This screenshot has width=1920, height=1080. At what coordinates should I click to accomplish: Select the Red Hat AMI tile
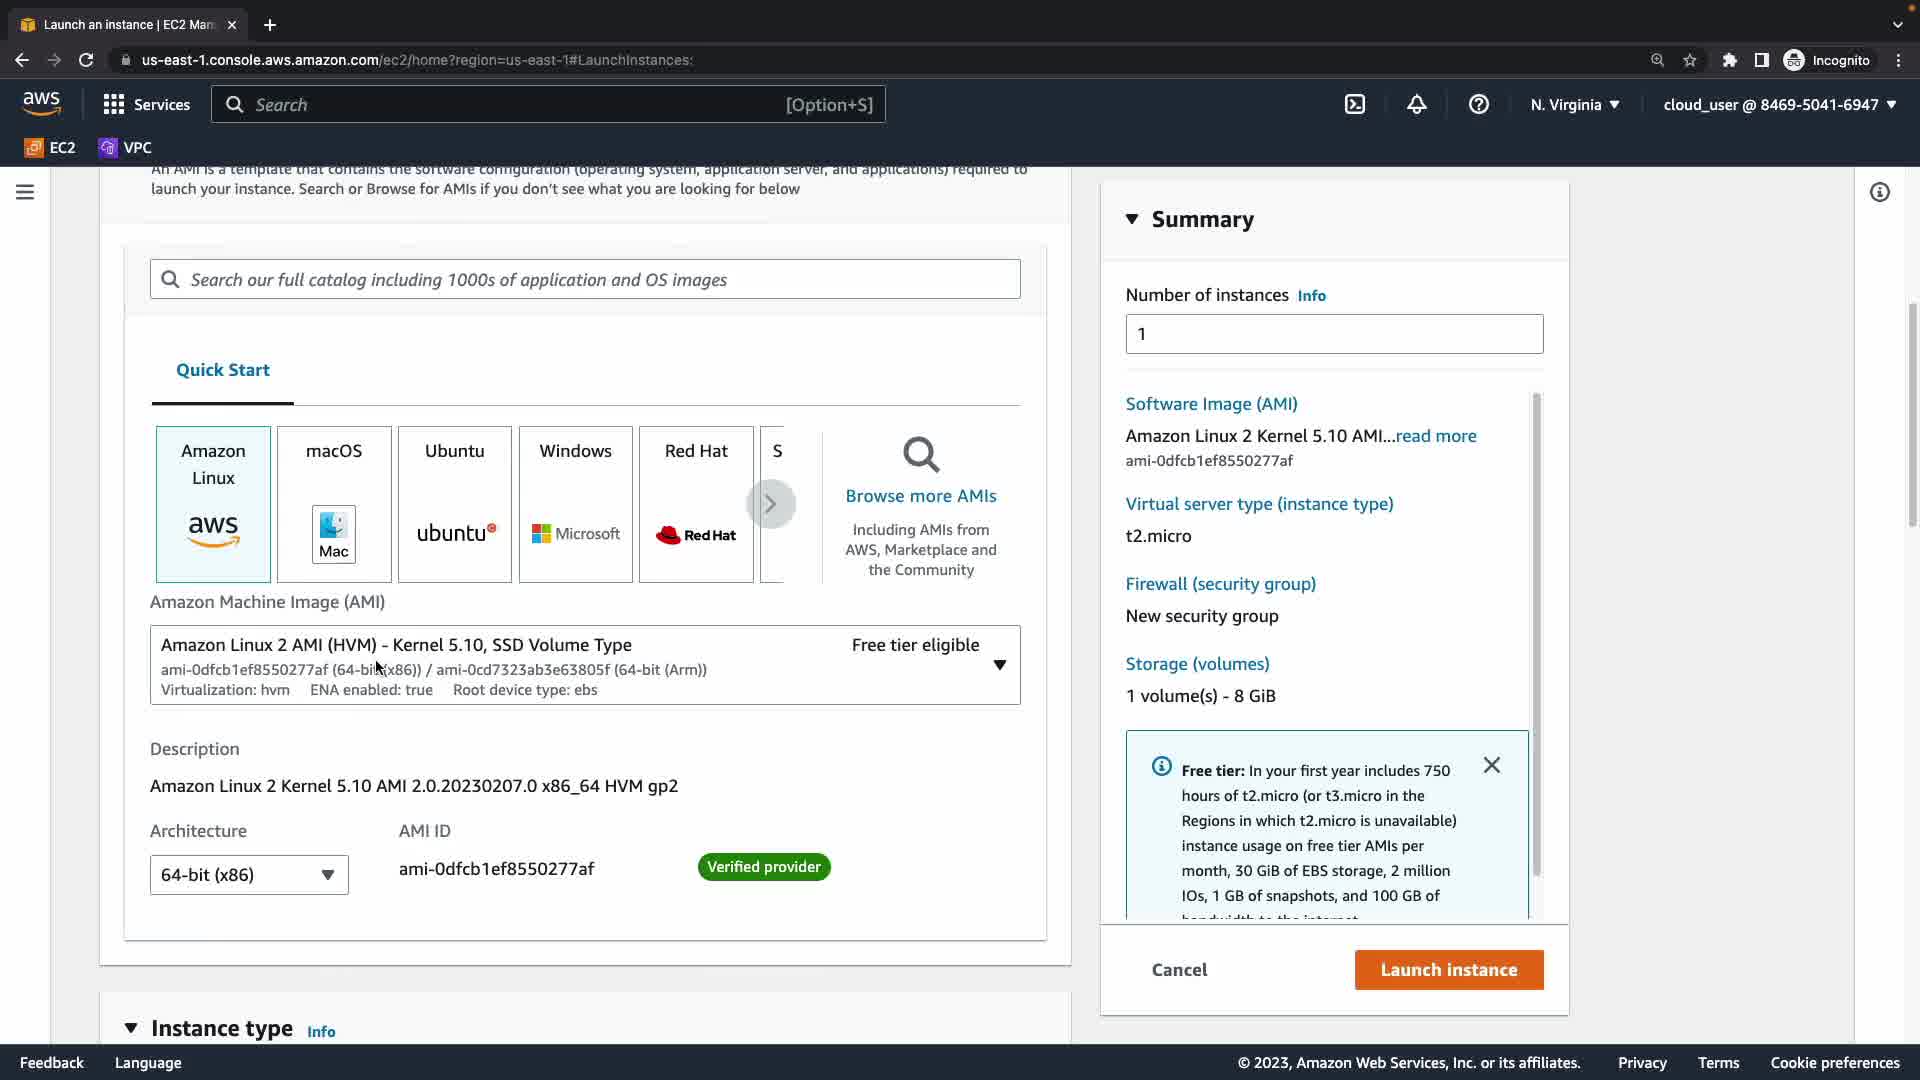[696, 504]
